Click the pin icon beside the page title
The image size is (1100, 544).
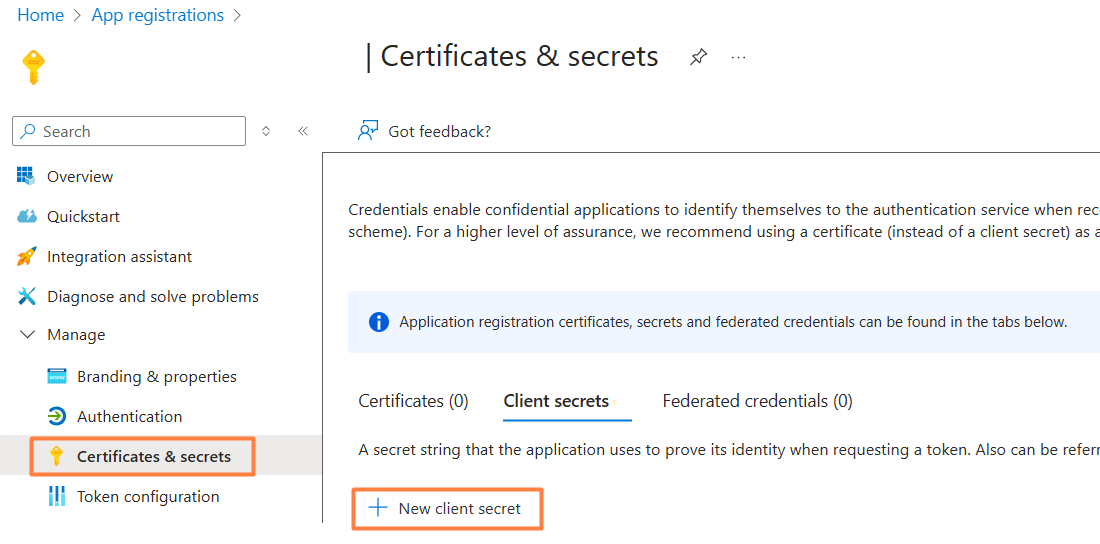(698, 58)
